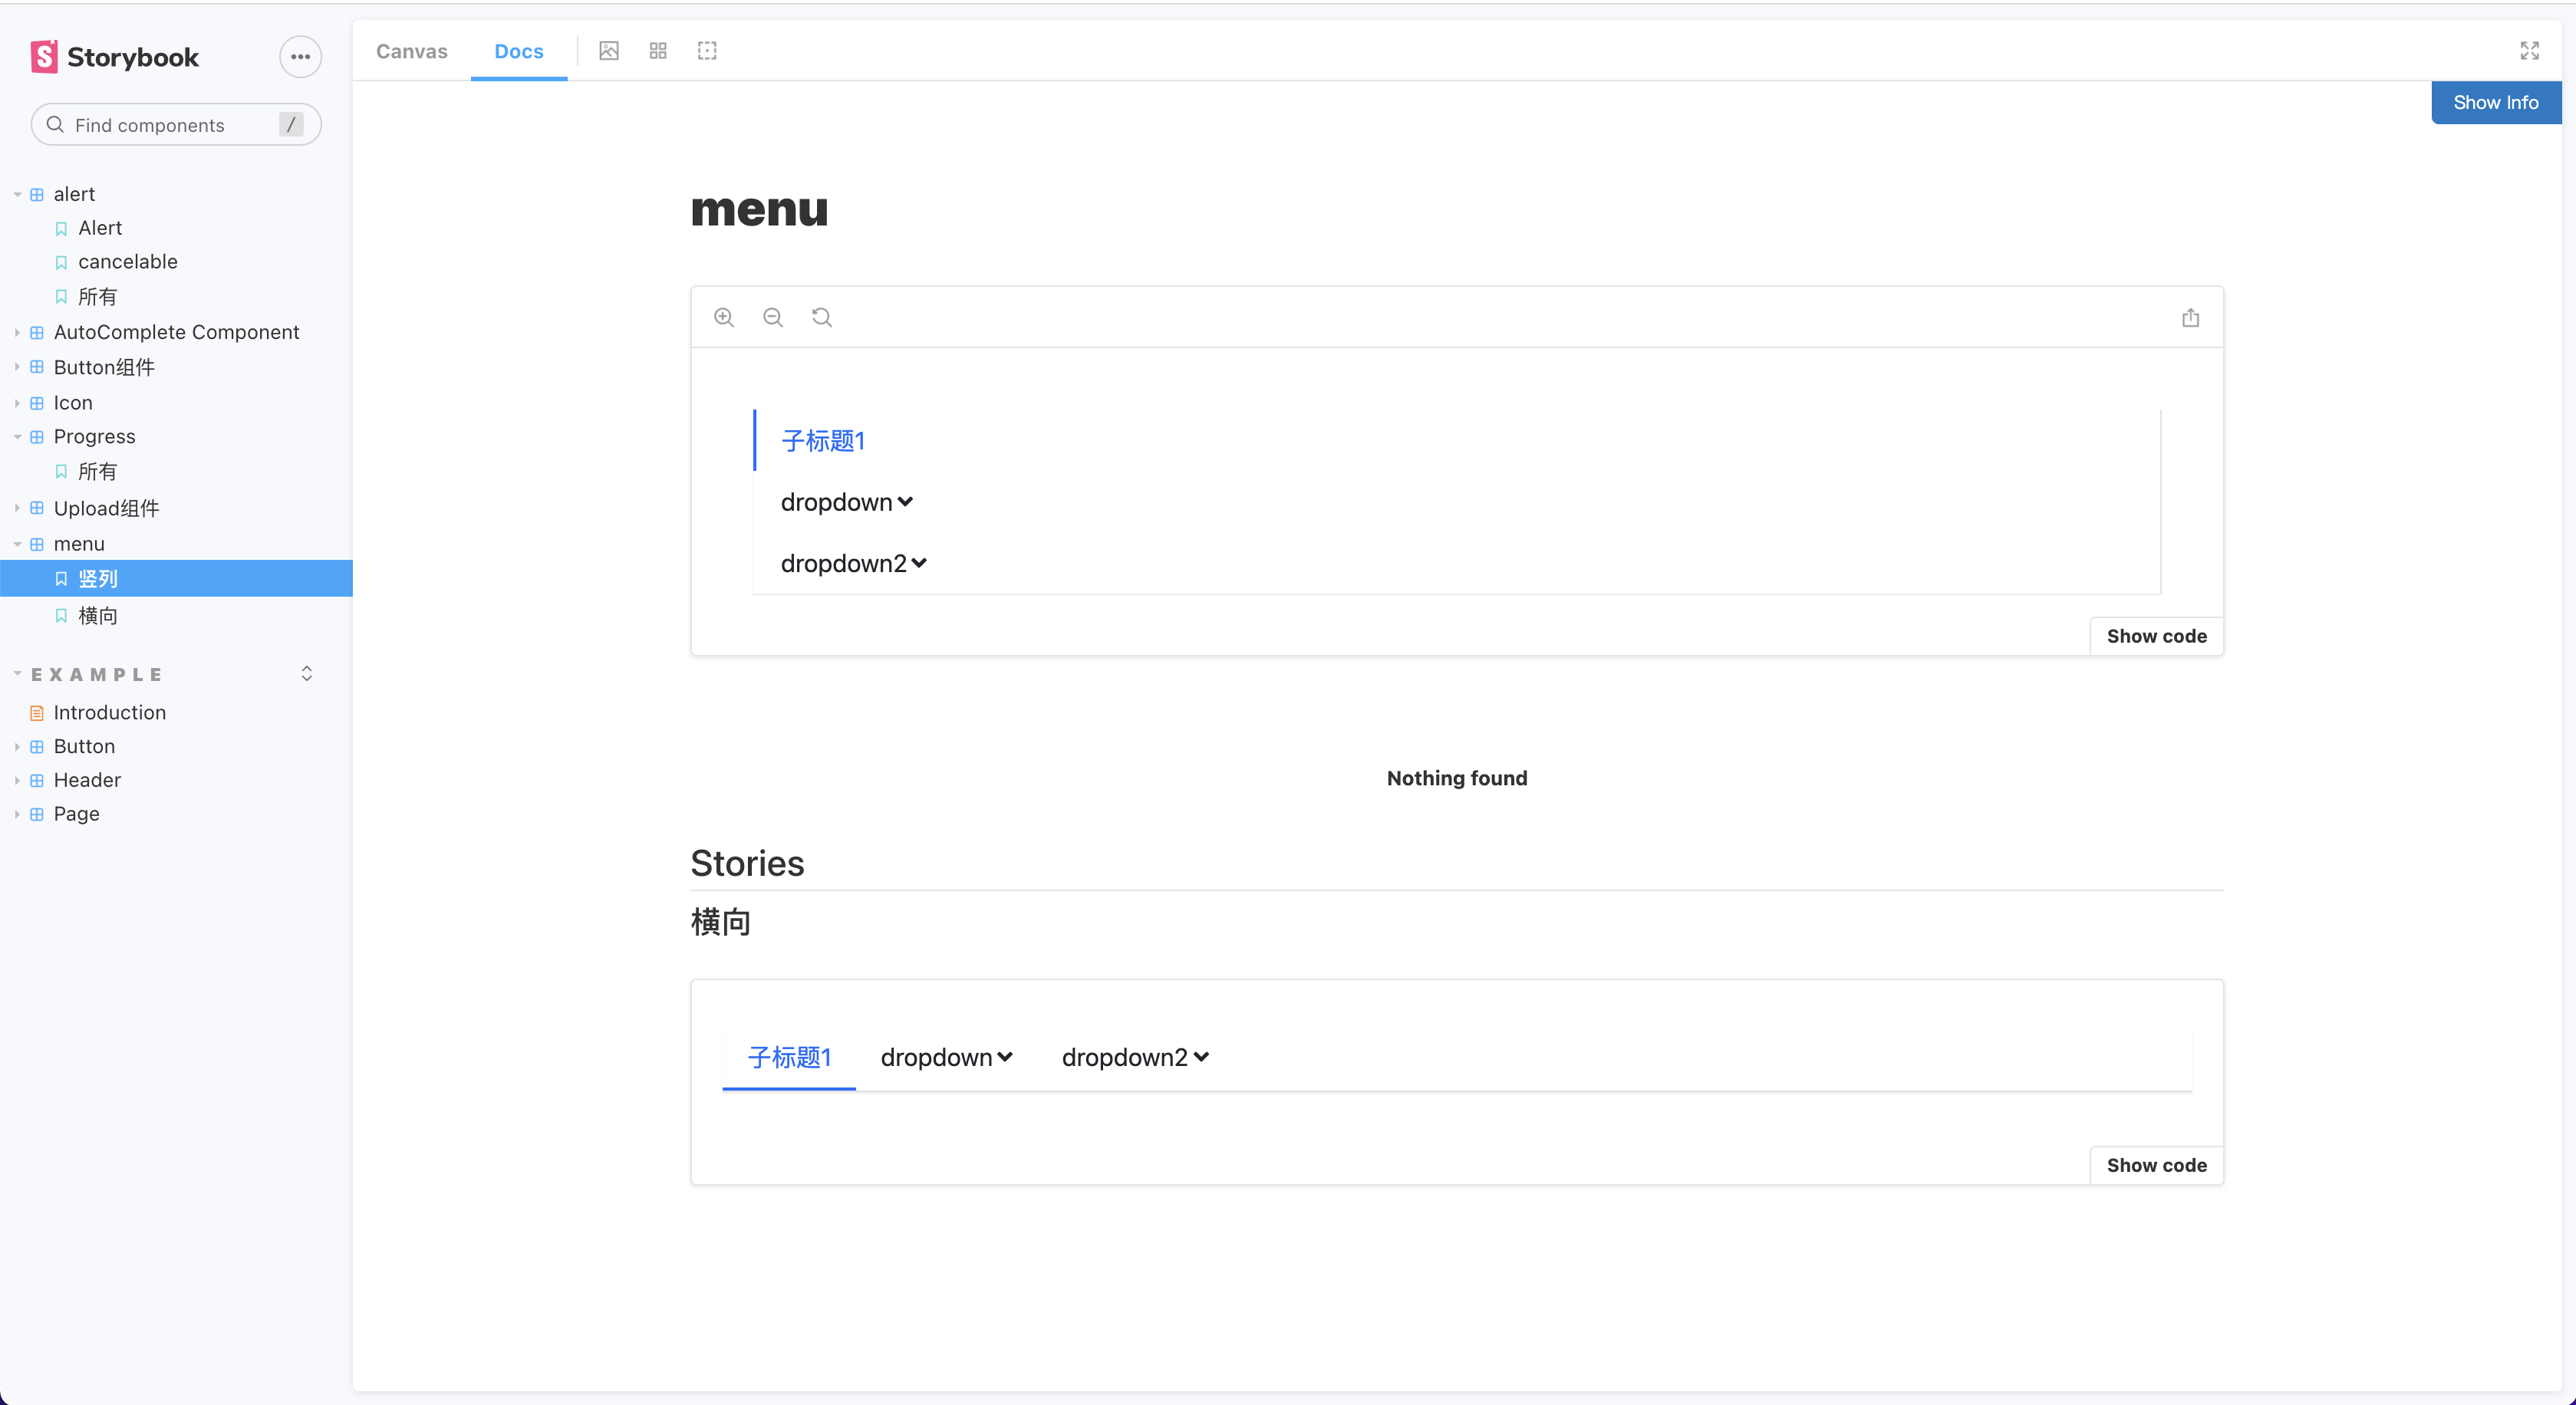Viewport: 2576px width, 1405px height.
Task: Click zoom in icon in preview toolbar
Action: point(724,317)
